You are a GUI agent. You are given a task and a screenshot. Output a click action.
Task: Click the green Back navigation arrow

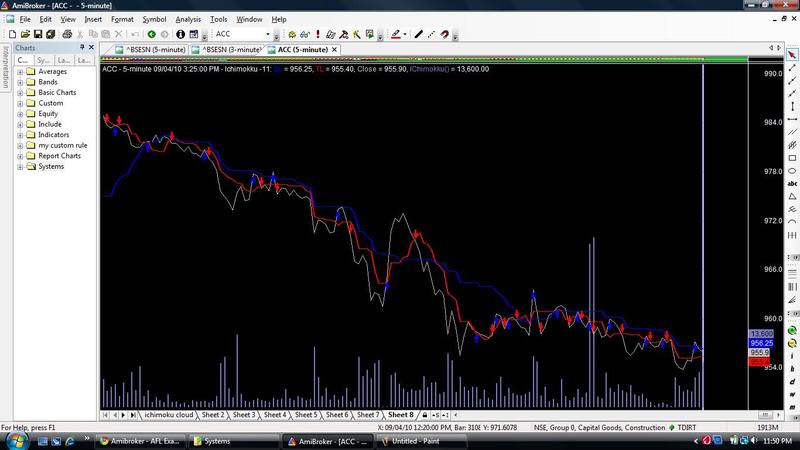click(x=152, y=34)
